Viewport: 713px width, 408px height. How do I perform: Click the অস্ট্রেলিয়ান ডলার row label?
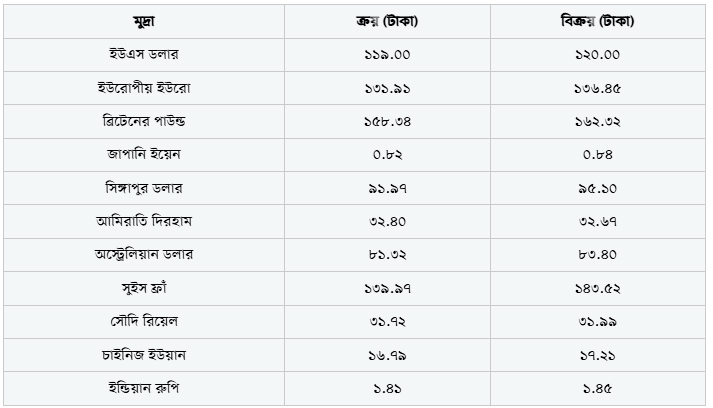[144, 255]
